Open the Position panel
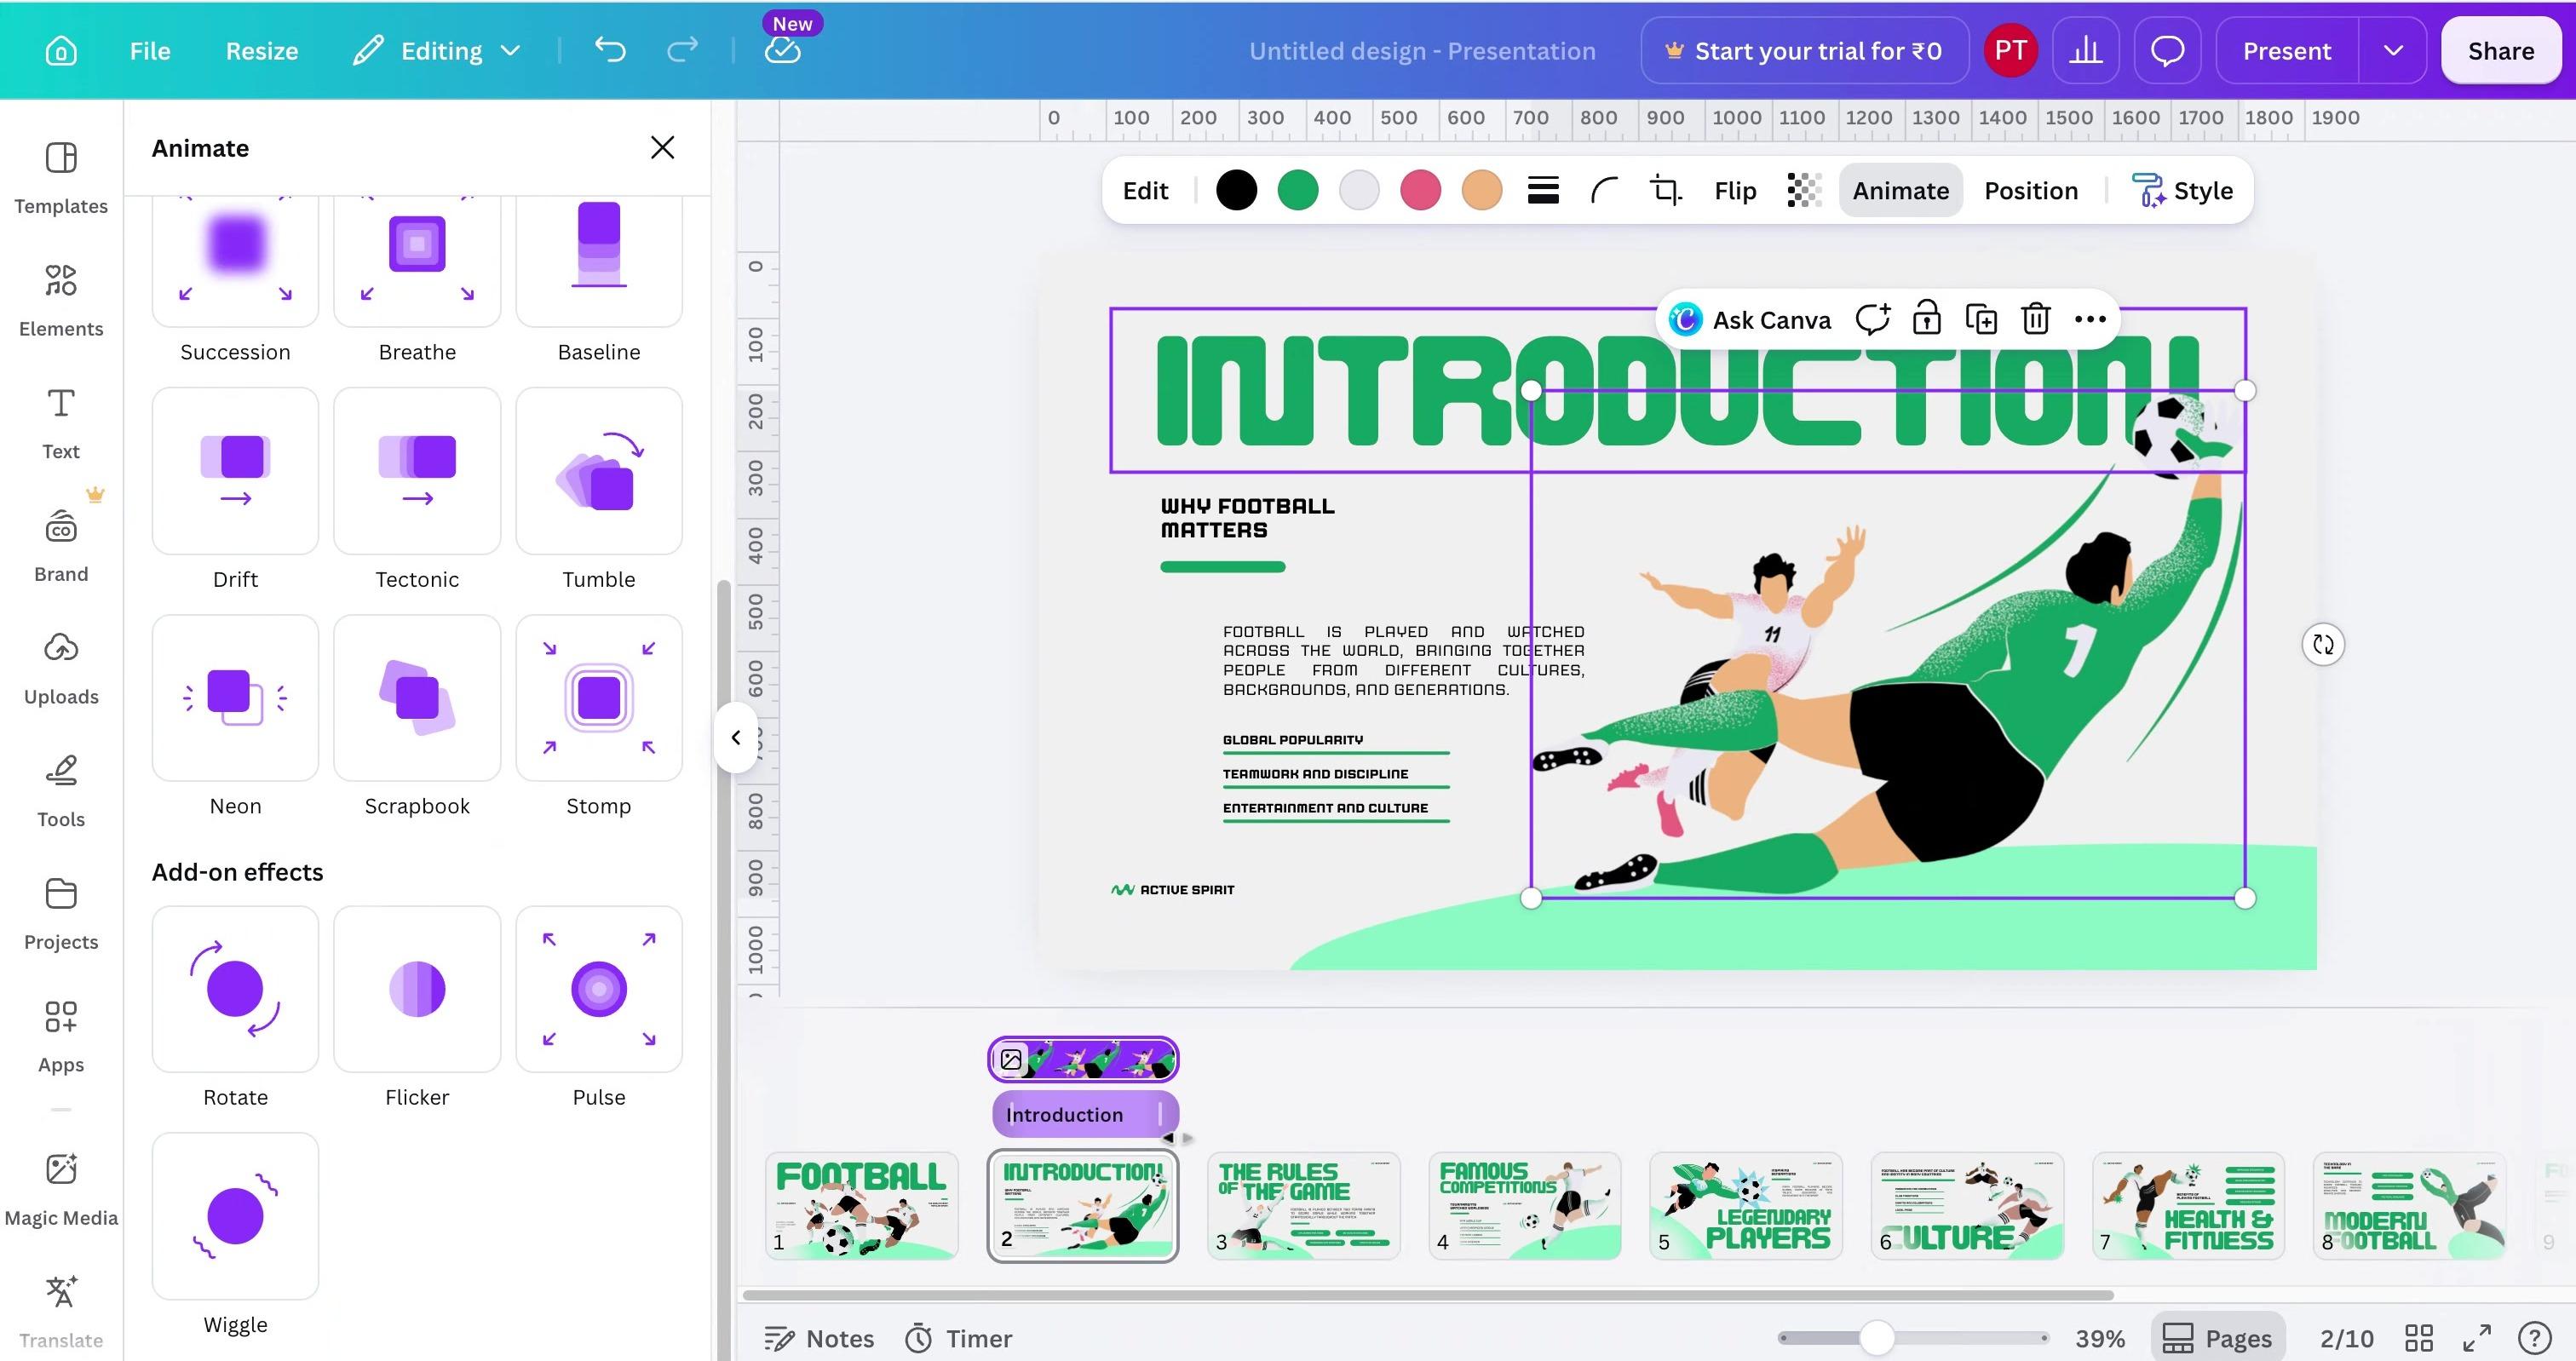This screenshot has width=2576, height=1361. (2031, 190)
